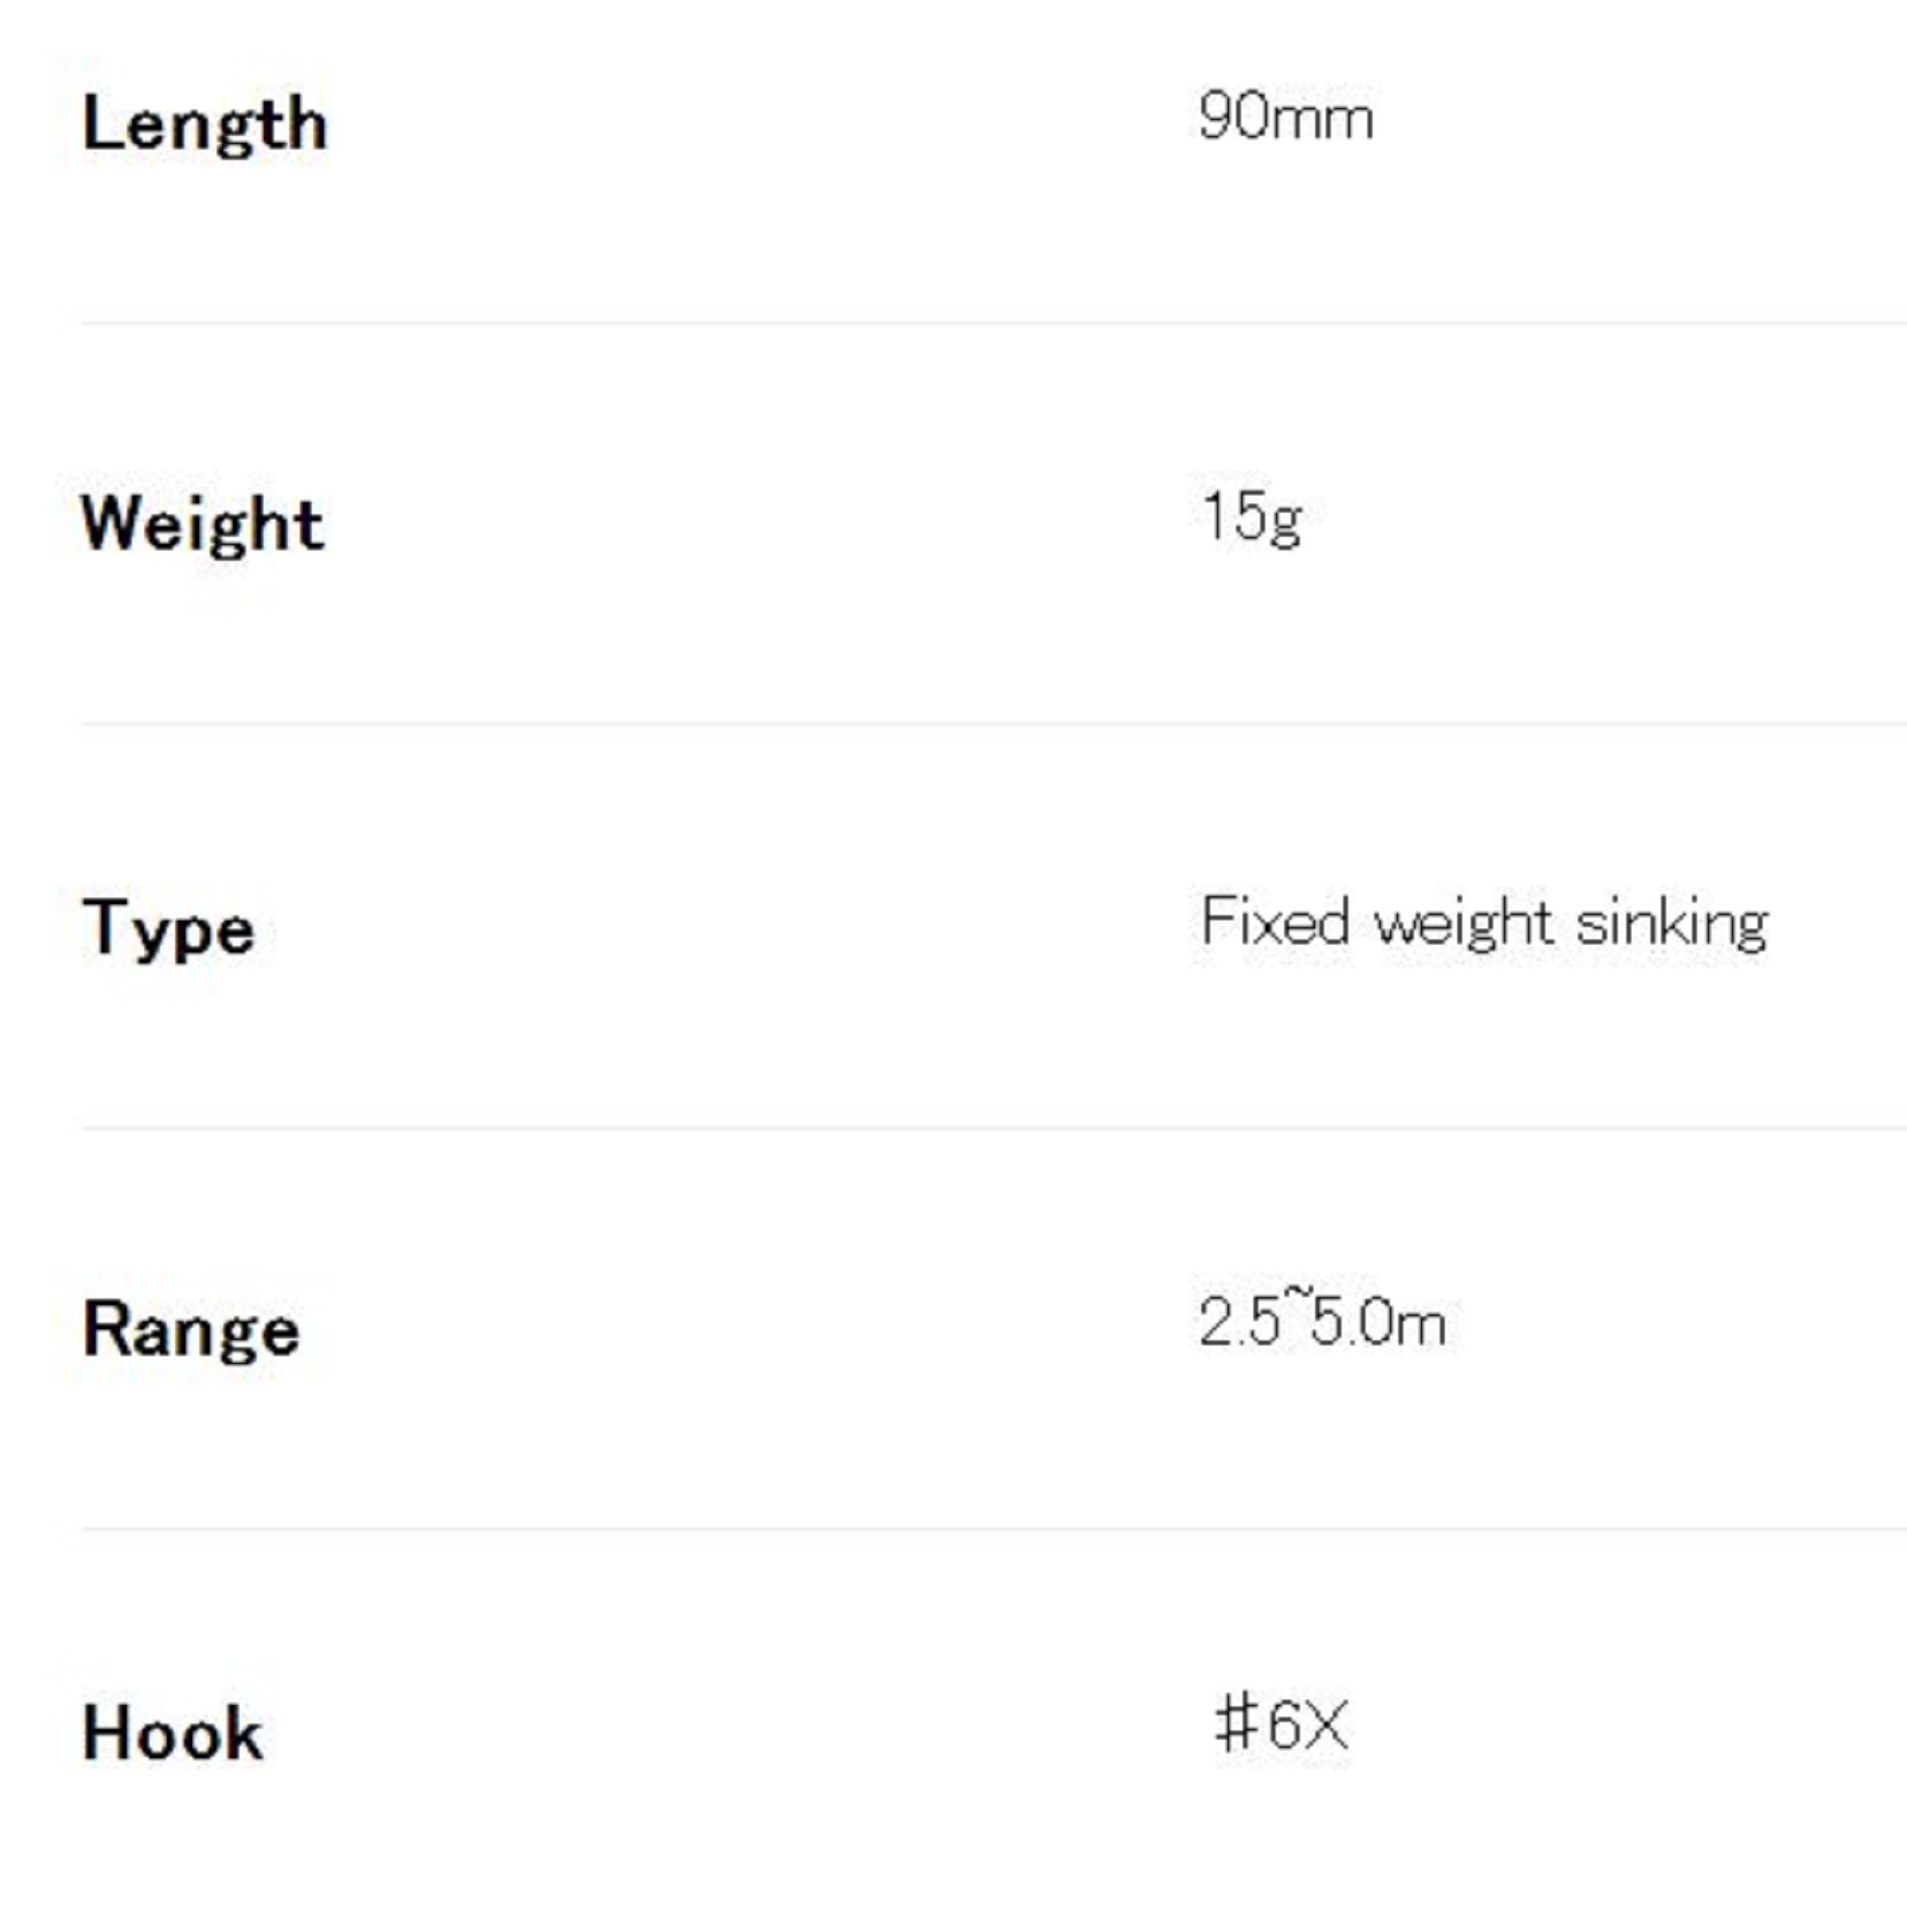The width and height of the screenshot is (1907, 1932).
Task: Select the 15g weight value
Action: [1252, 518]
